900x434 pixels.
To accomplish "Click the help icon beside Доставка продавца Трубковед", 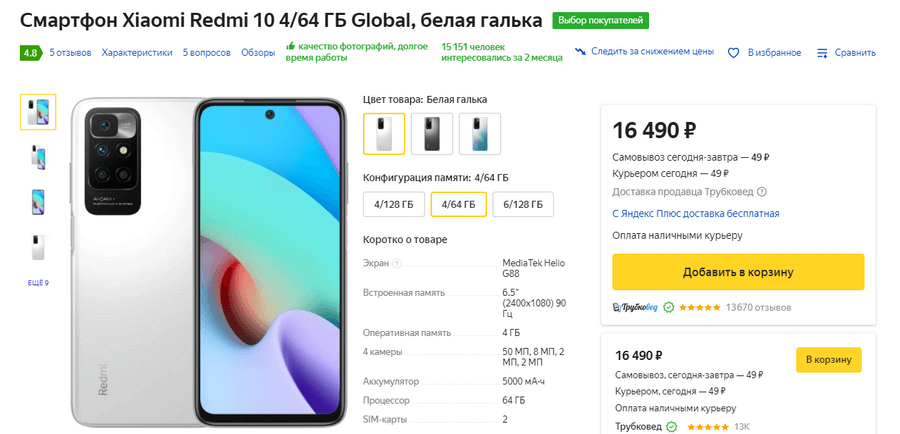I will click(x=762, y=192).
